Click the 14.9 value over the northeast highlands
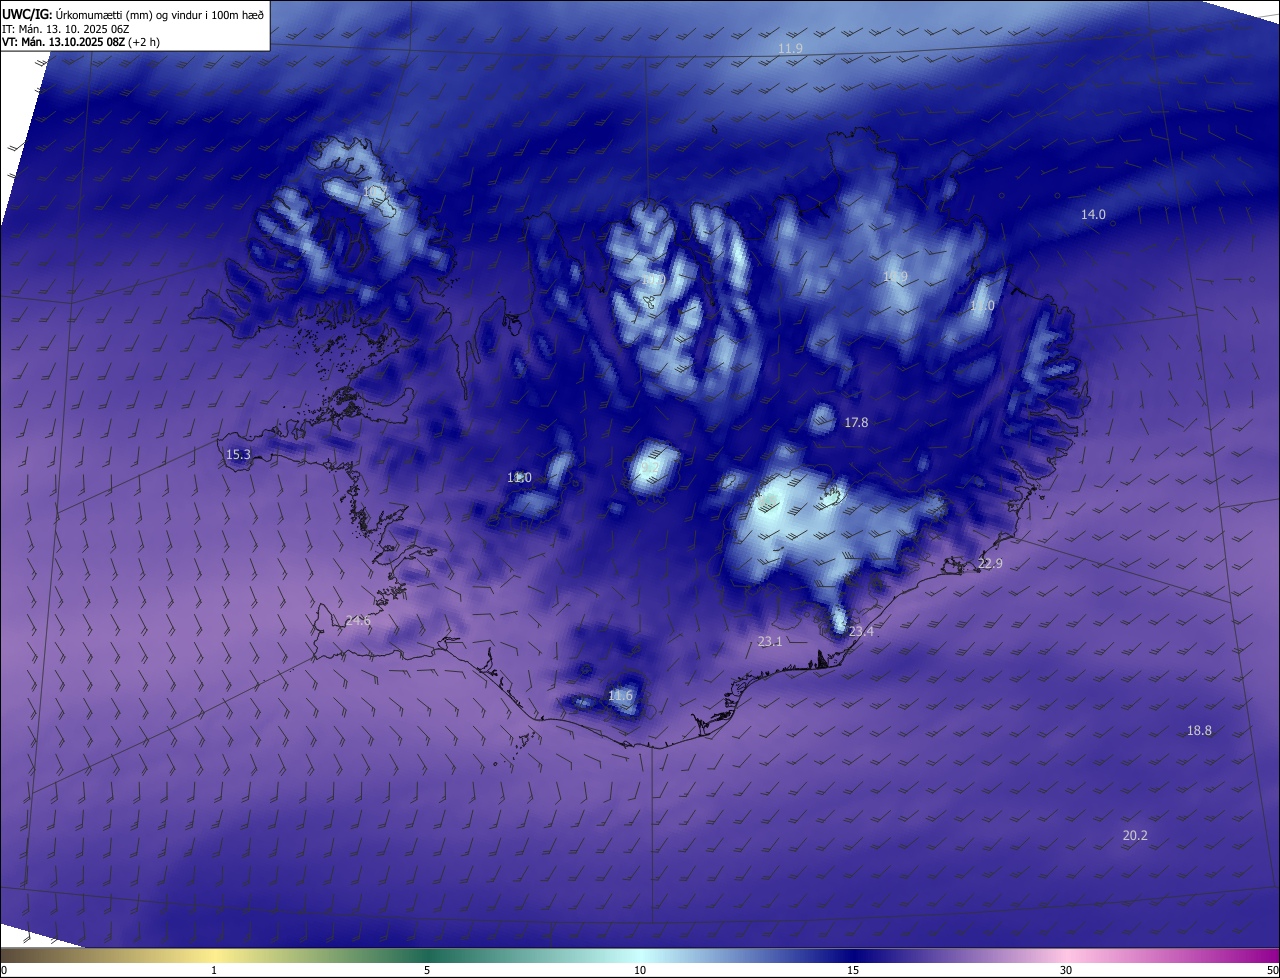Image resolution: width=1280 pixels, height=978 pixels. pyautogui.click(x=895, y=277)
